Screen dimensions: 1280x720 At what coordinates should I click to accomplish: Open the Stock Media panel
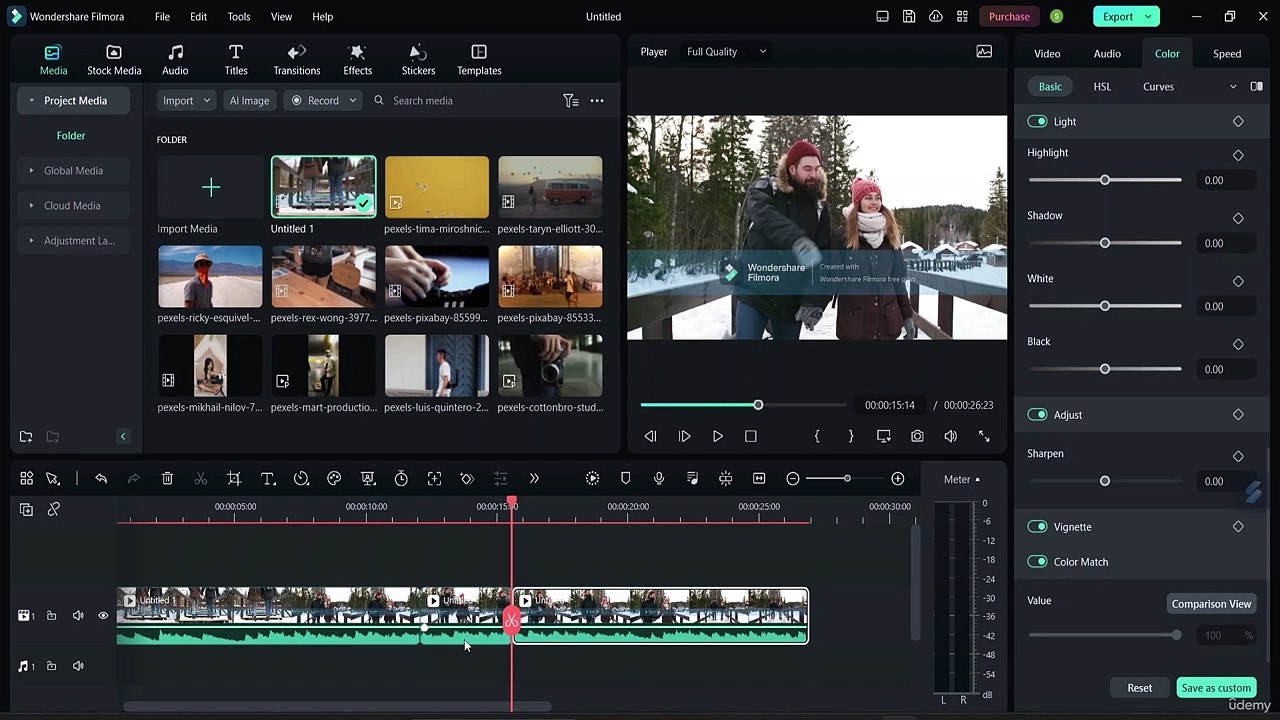click(x=114, y=60)
